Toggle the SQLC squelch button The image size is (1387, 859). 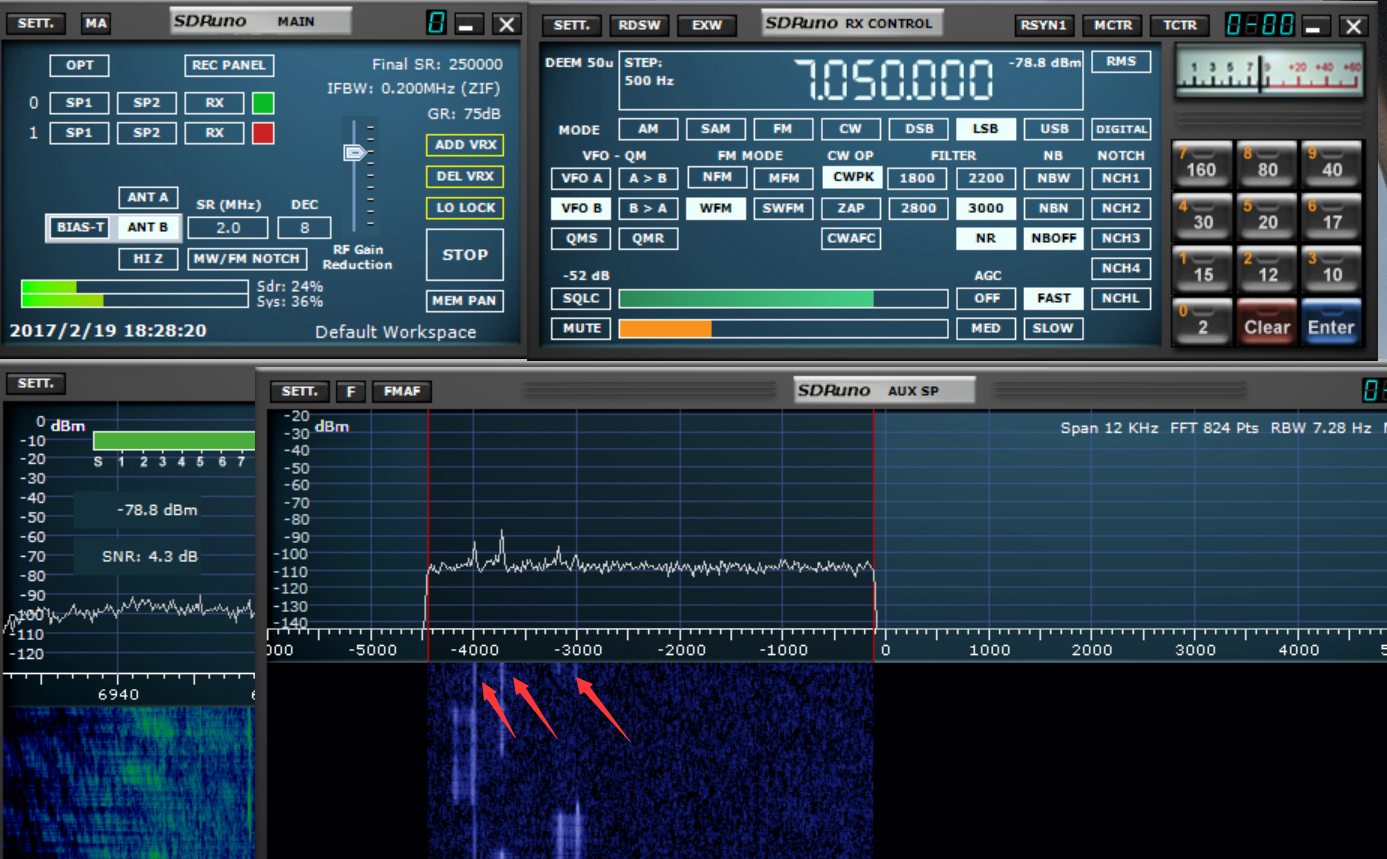tap(581, 298)
